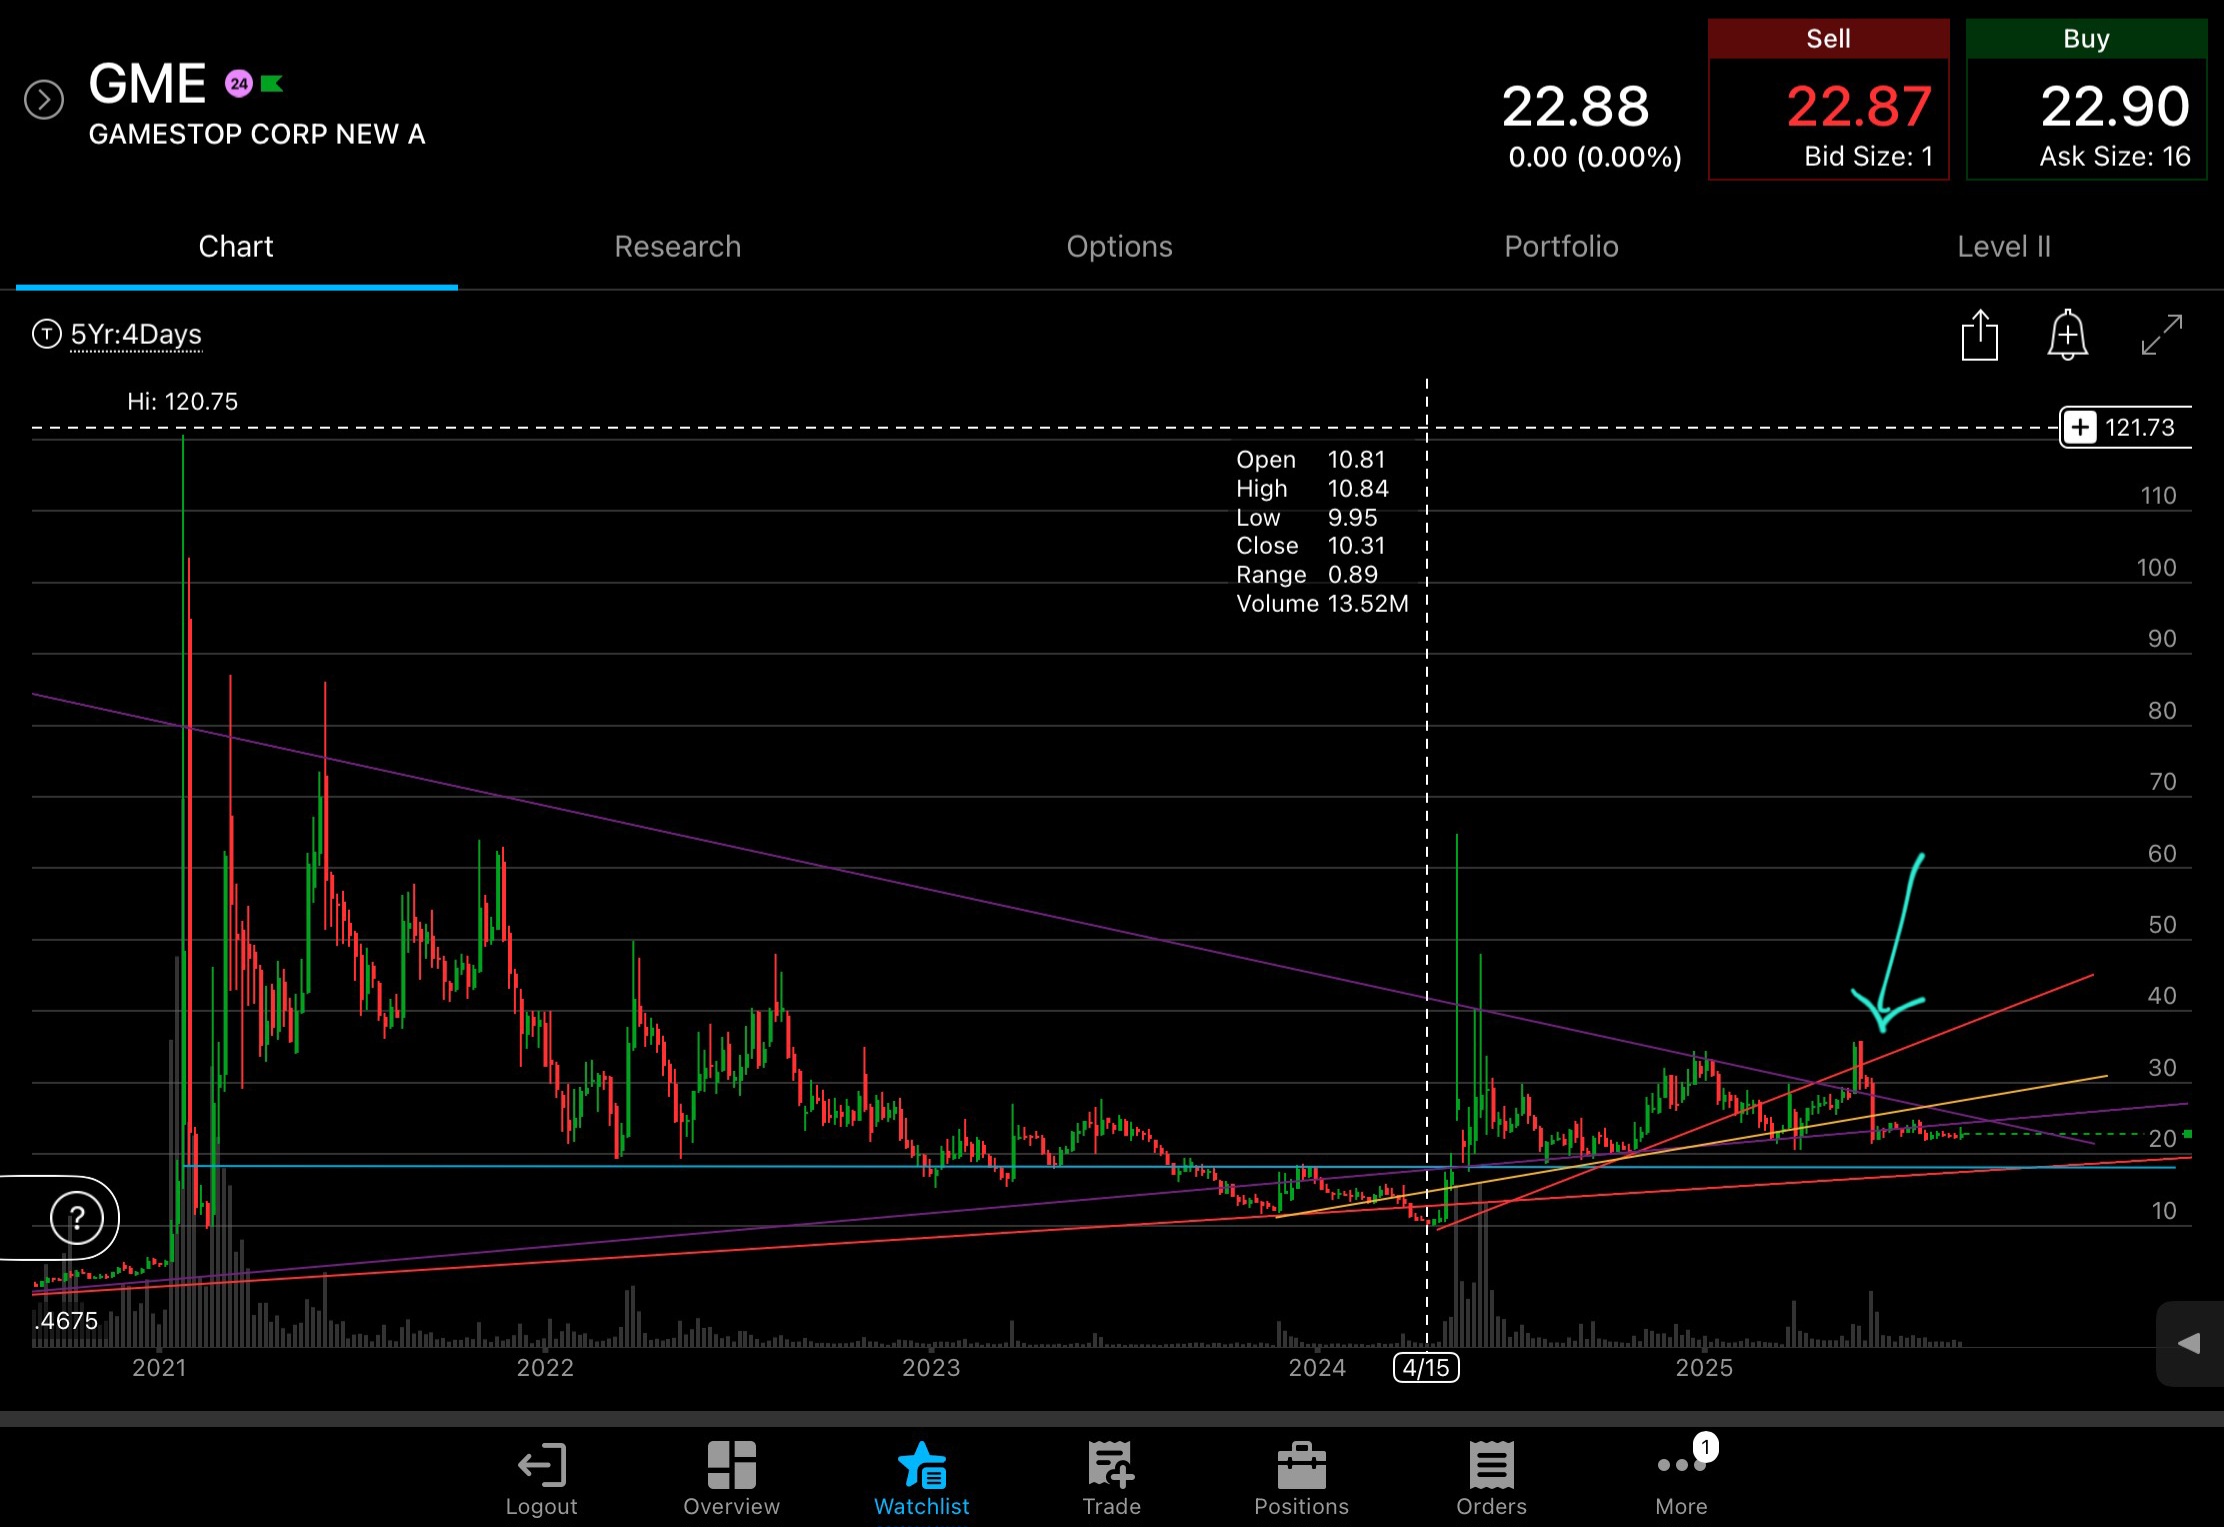Viewport: 2224px width, 1527px height.
Task: Tap the purple 24-hour trading badge
Action: [238, 84]
